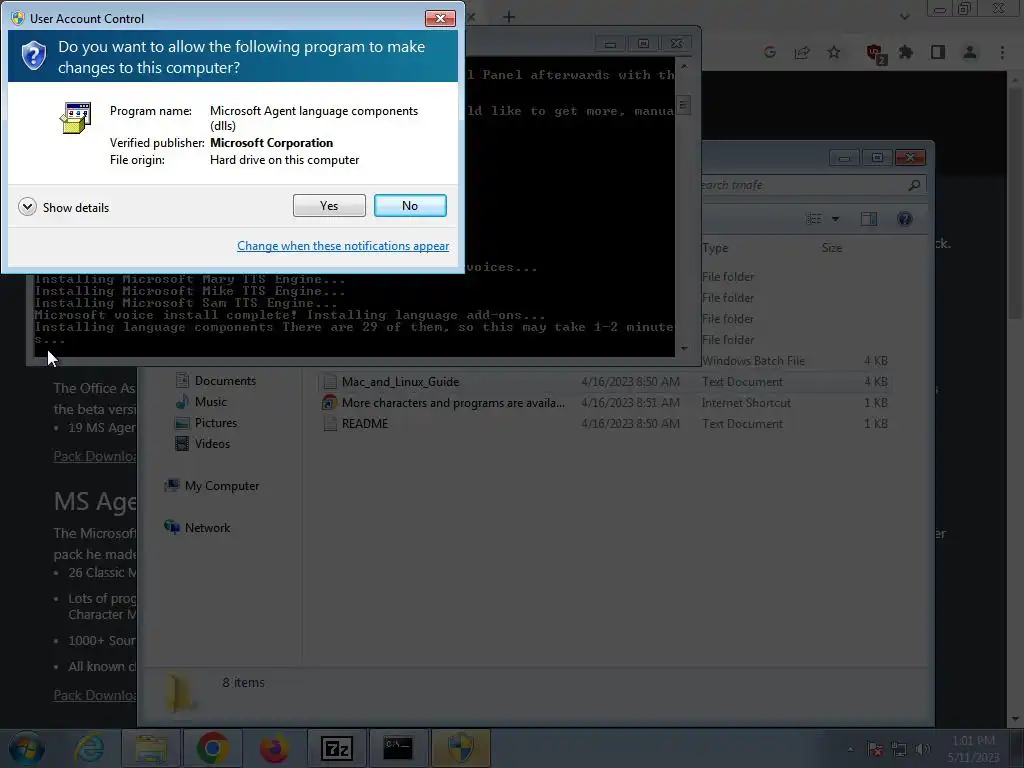Click the volume speaker tray icon
Image resolution: width=1024 pixels, height=768 pixels.
pyautogui.click(x=922, y=749)
